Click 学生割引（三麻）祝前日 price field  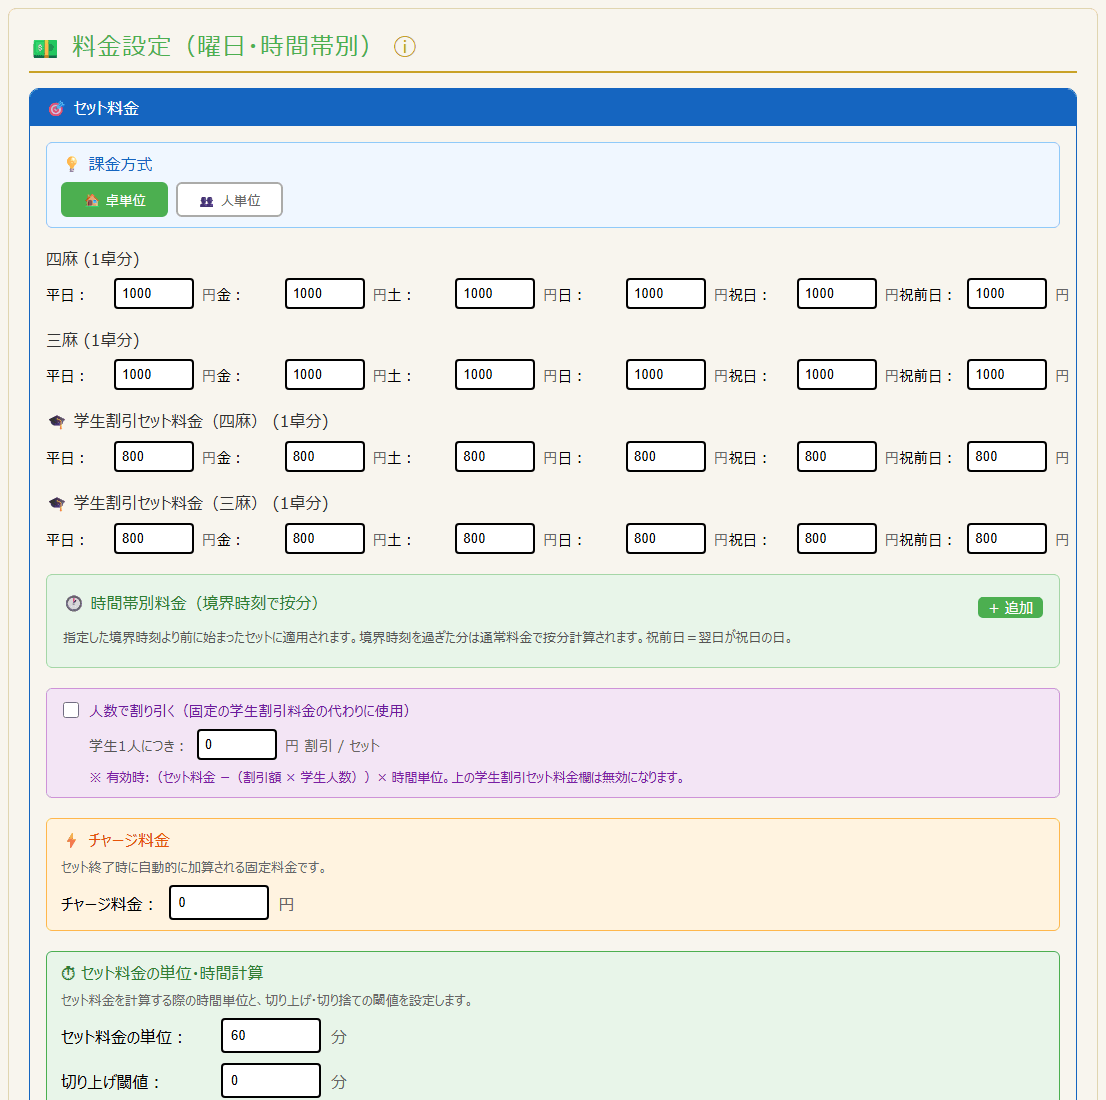coord(1007,538)
